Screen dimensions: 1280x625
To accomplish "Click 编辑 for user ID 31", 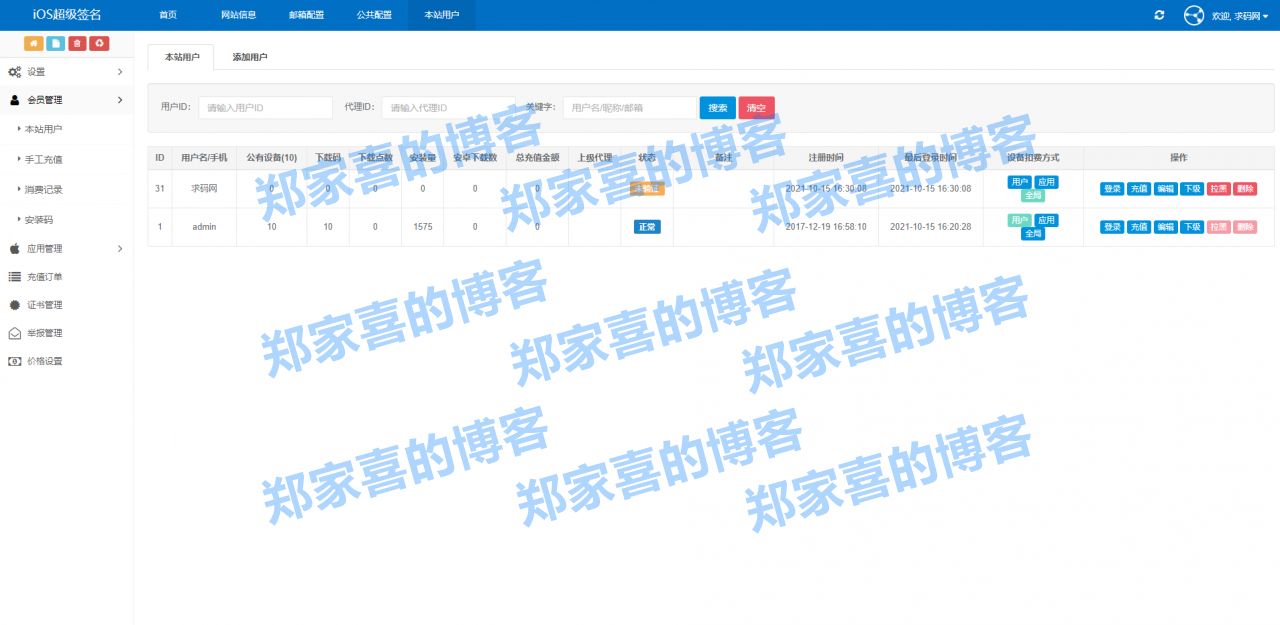I will tap(1166, 189).
